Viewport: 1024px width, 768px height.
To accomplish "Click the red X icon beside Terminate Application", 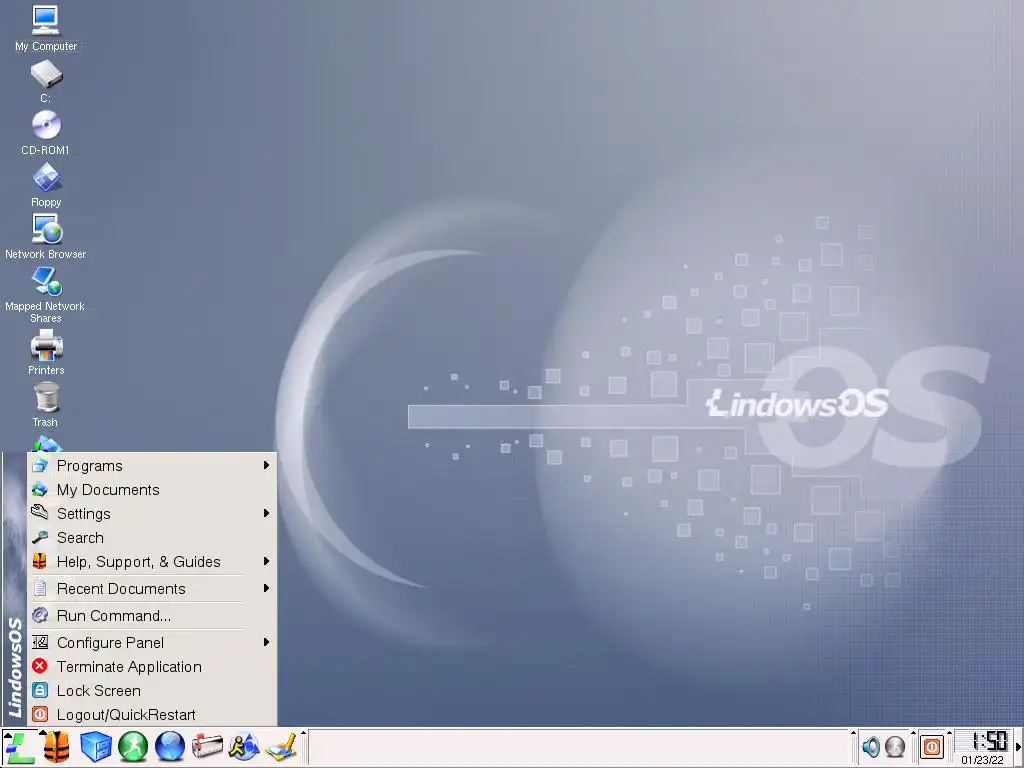I will 40,666.
